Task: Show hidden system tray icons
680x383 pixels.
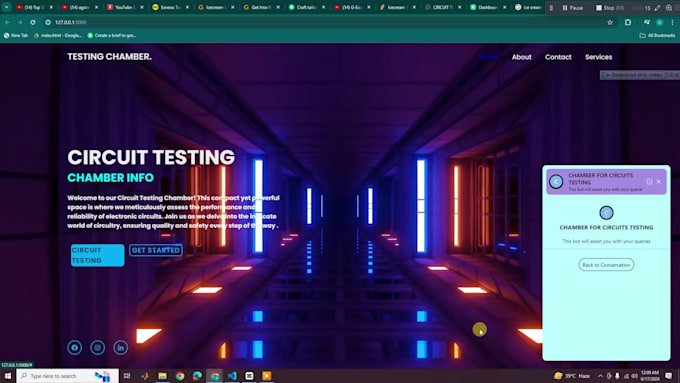Action: tap(600, 376)
